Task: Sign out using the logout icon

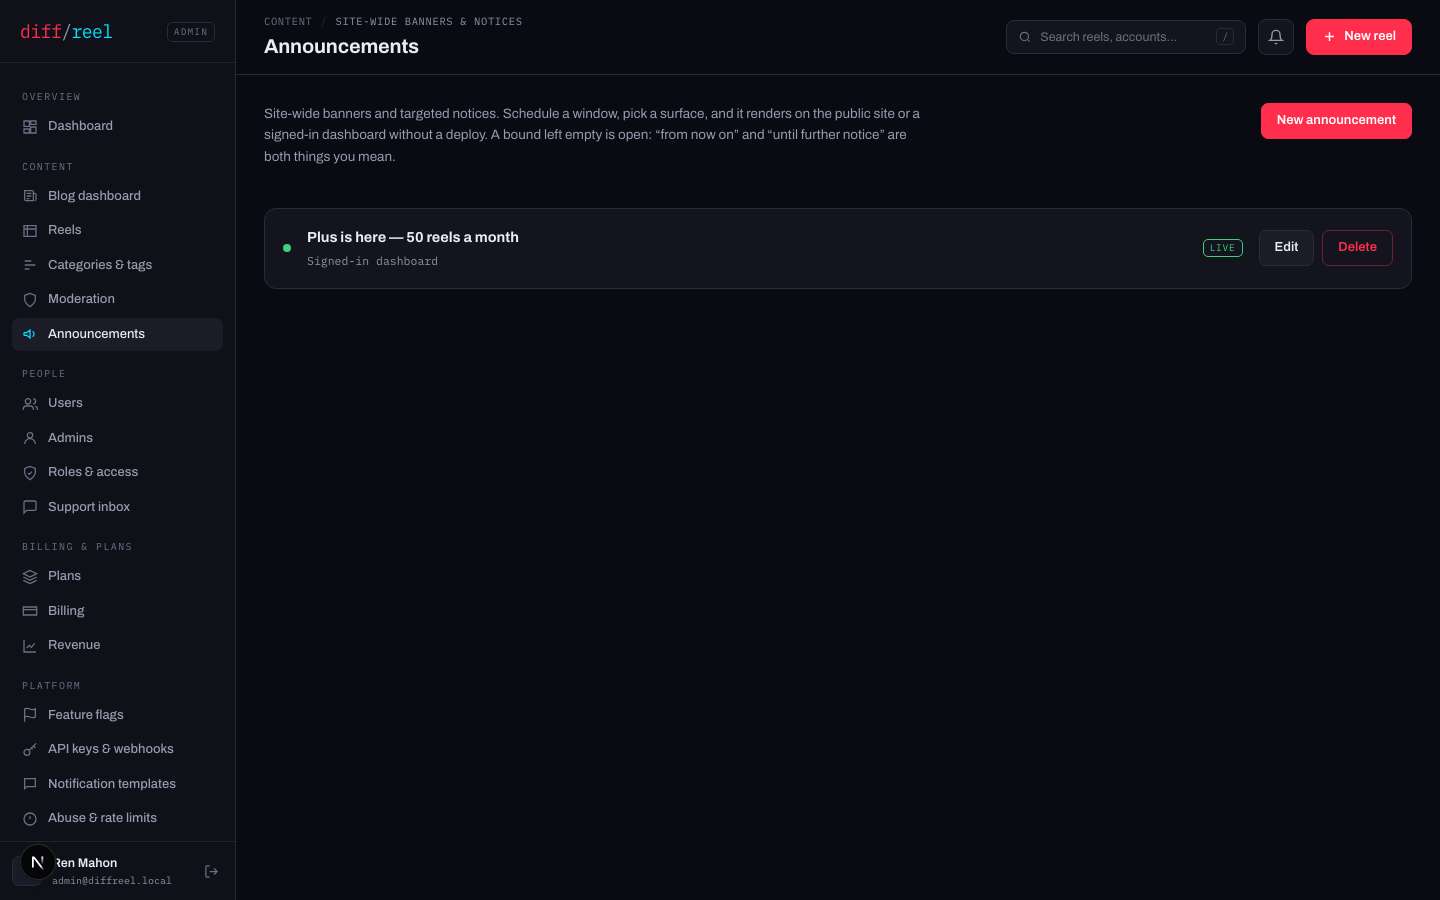Action: pos(211,872)
